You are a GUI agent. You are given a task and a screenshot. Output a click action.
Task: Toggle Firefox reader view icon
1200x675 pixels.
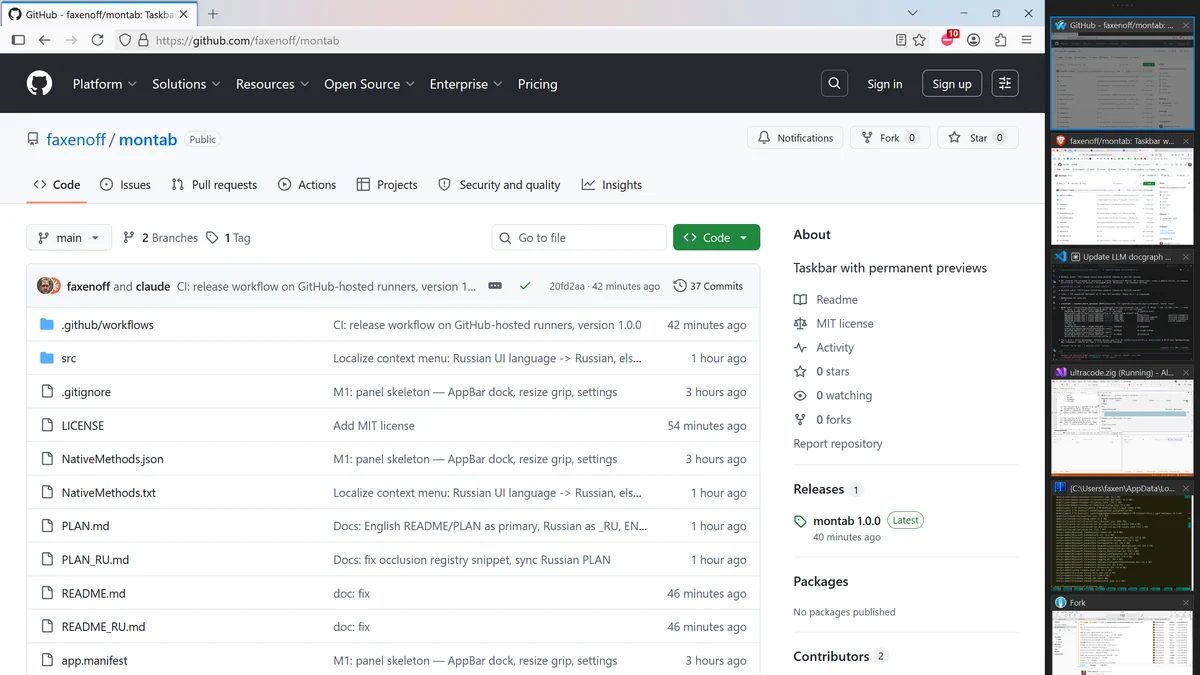(x=901, y=40)
